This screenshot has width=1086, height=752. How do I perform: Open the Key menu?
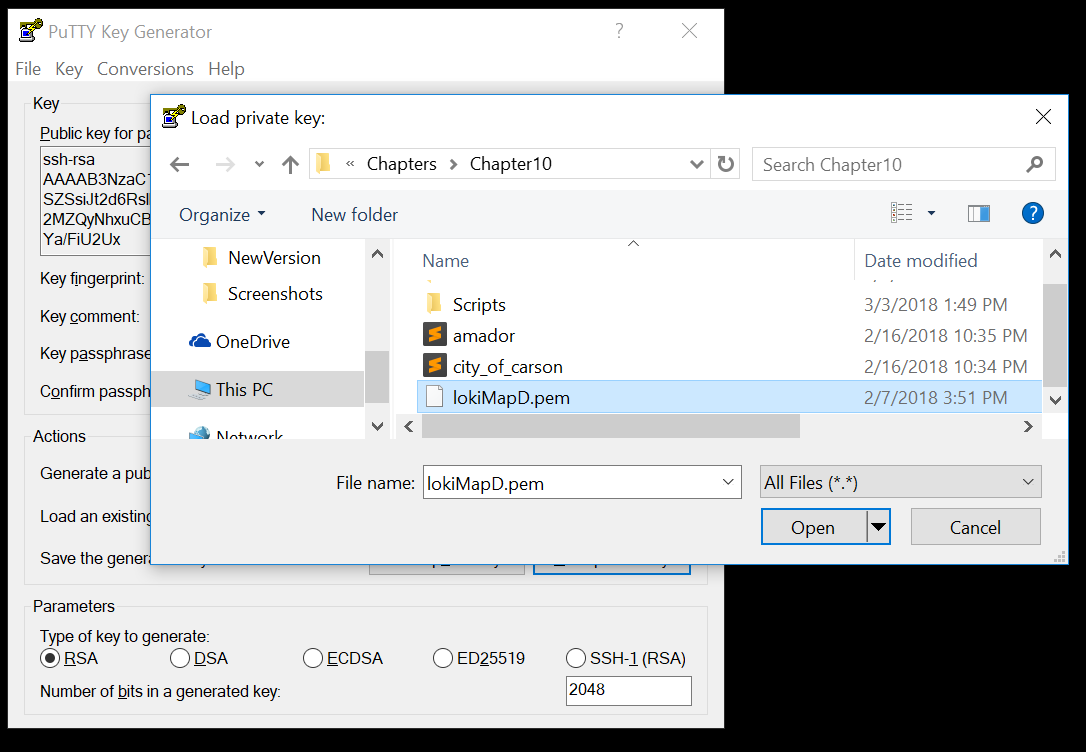pyautogui.click(x=69, y=69)
